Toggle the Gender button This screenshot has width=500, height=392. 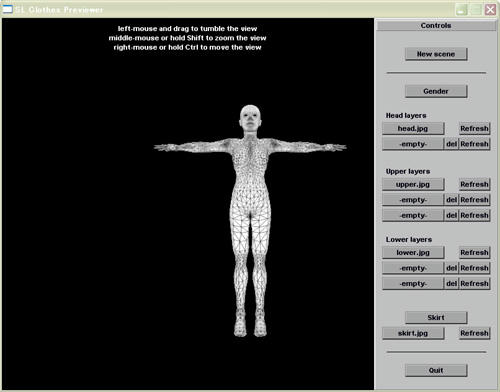(x=436, y=91)
